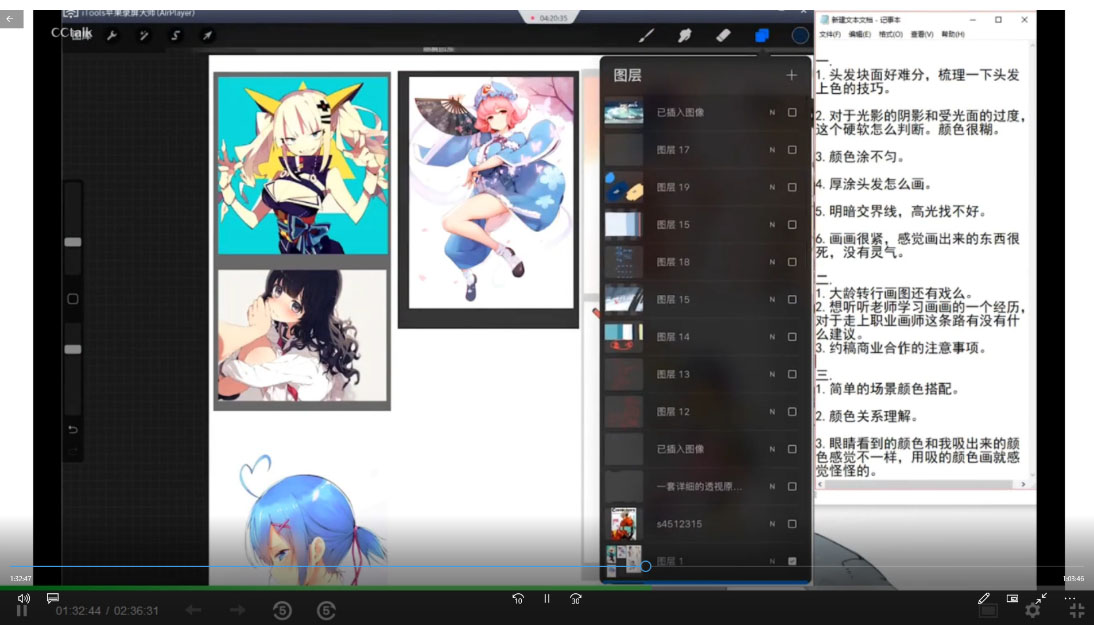1094x625 pixels.
Task: Add a new layer with plus icon
Action: pyautogui.click(x=791, y=75)
